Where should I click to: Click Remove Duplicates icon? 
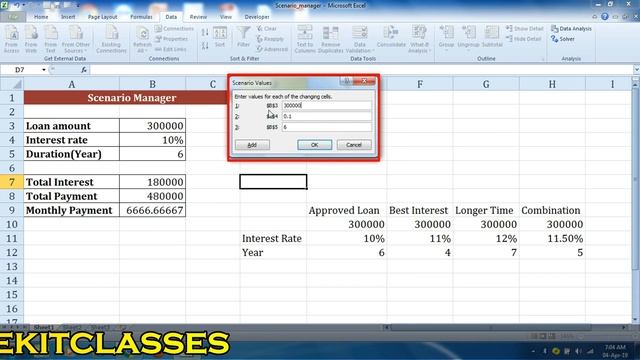tap(330, 39)
